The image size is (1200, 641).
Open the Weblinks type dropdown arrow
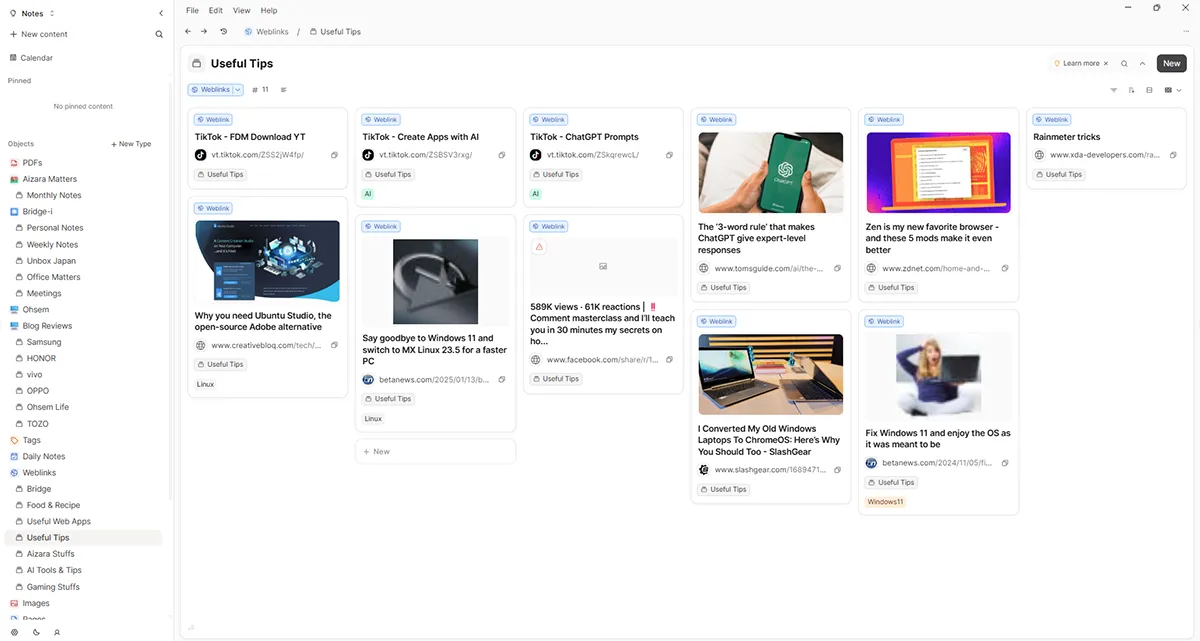(238, 90)
